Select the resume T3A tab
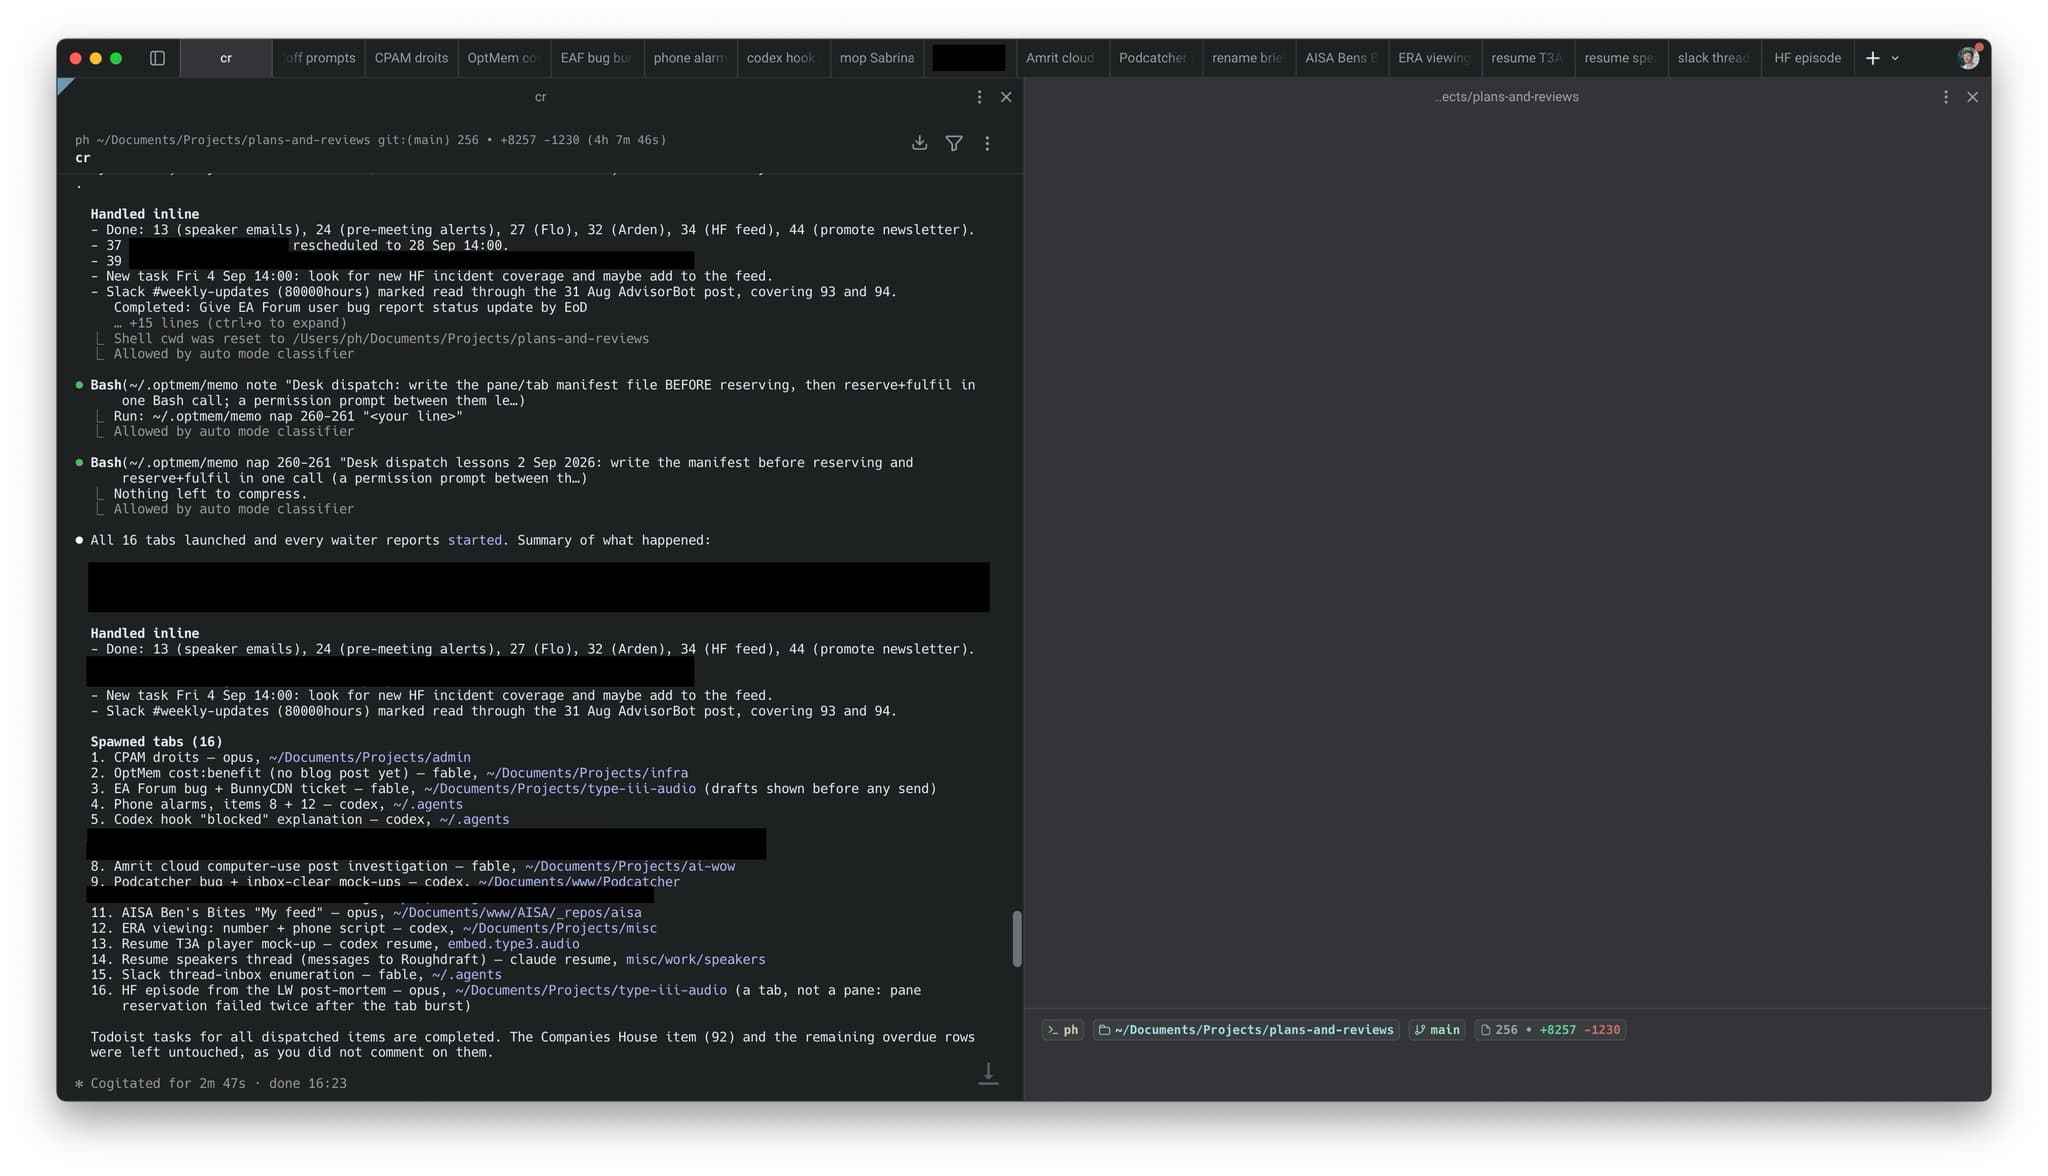This screenshot has height=1176, width=2048. tap(1526, 58)
